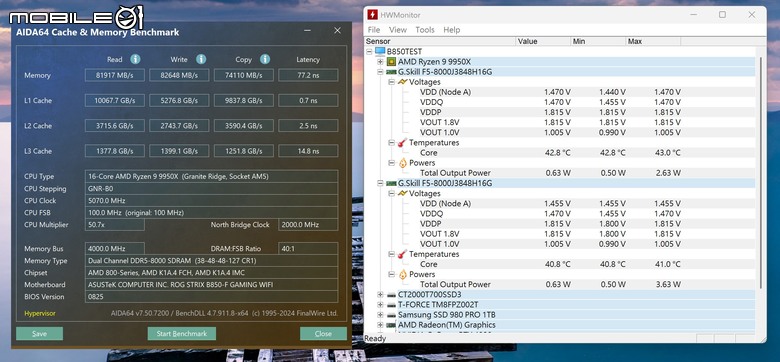Collapse the first G.Skill F5-8000J3848H16G node
Screen dimensions: 780x362
pyautogui.click(x=380, y=72)
